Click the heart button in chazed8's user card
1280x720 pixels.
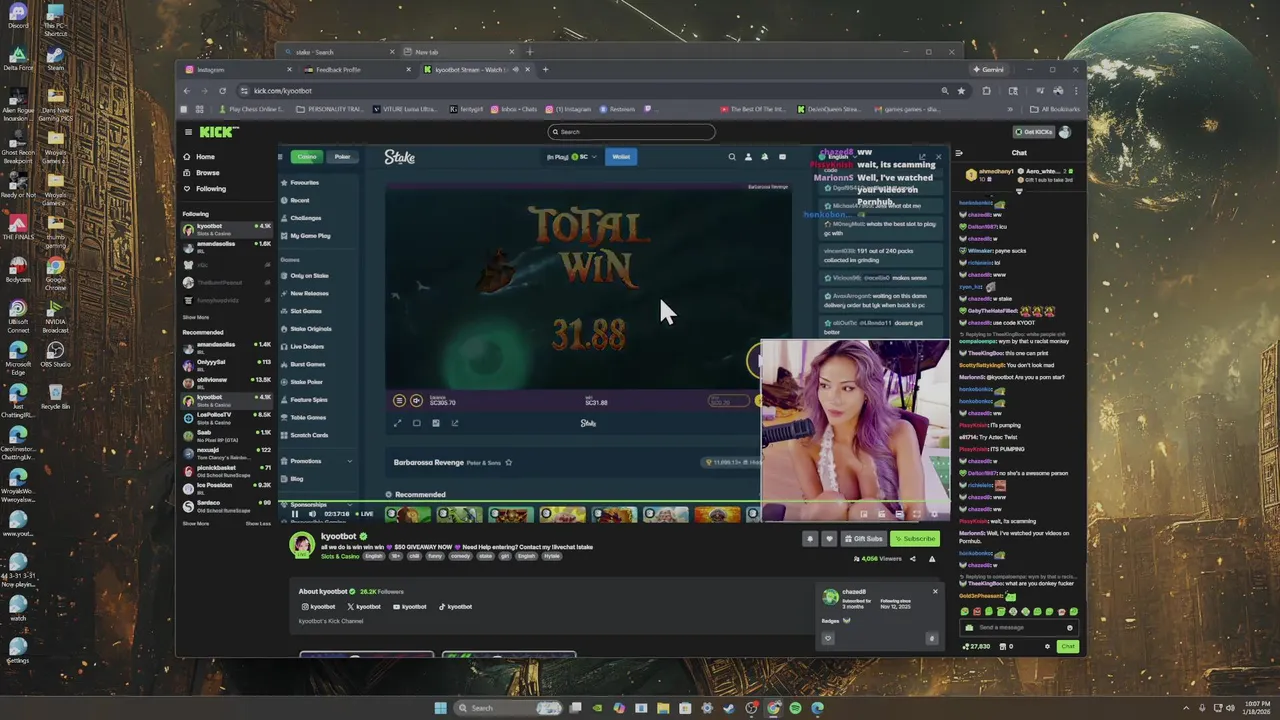tap(828, 638)
